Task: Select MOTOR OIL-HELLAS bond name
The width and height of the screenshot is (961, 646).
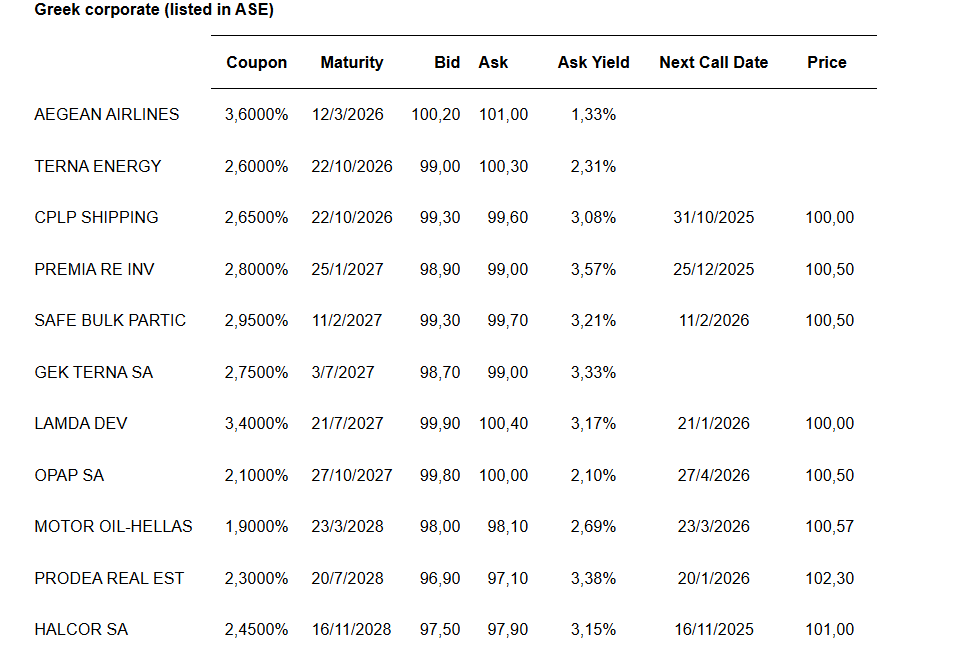Action: pos(113,526)
